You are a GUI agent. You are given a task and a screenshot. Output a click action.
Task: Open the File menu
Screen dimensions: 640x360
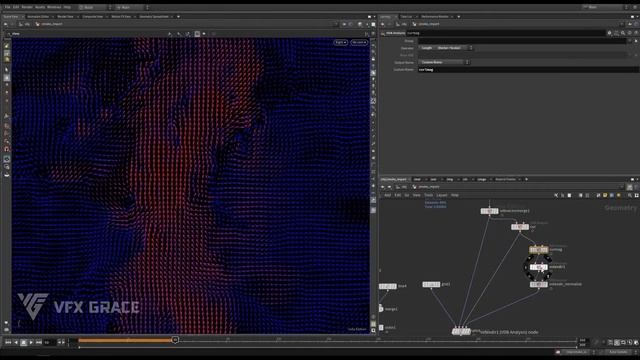pyautogui.click(x=7, y=7)
